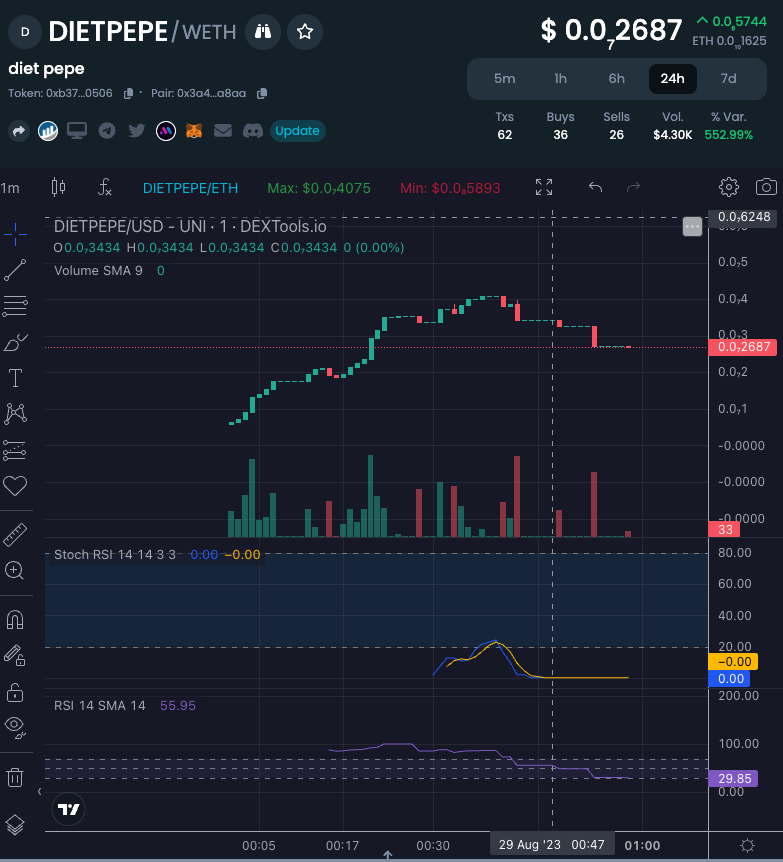The image size is (783, 862).
Task: Select the Text annotation tool
Action: [x=15, y=378]
